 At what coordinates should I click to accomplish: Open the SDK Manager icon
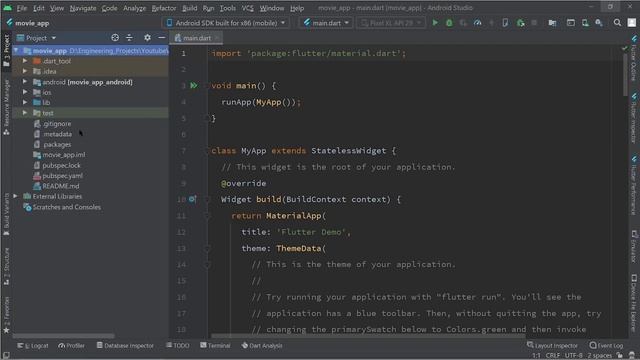[599, 23]
